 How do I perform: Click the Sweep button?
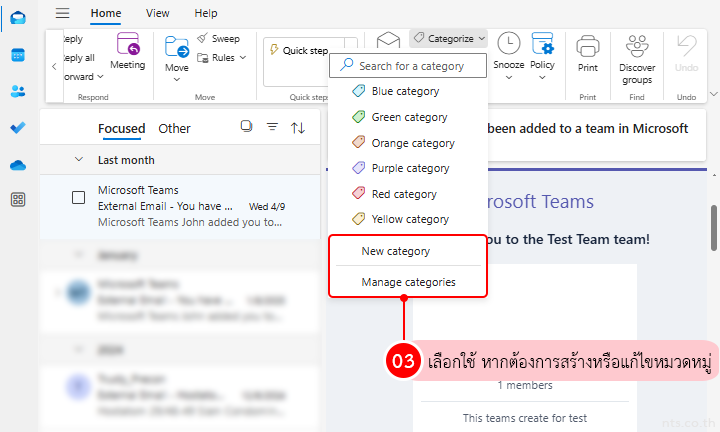(217, 38)
